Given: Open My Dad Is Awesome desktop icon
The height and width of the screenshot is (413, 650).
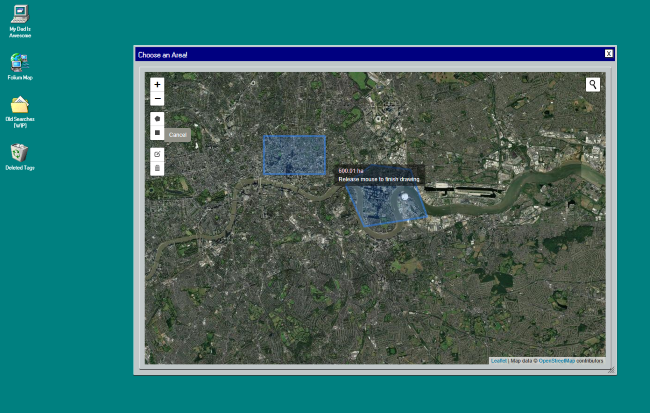Looking at the screenshot, I should (20, 22).
